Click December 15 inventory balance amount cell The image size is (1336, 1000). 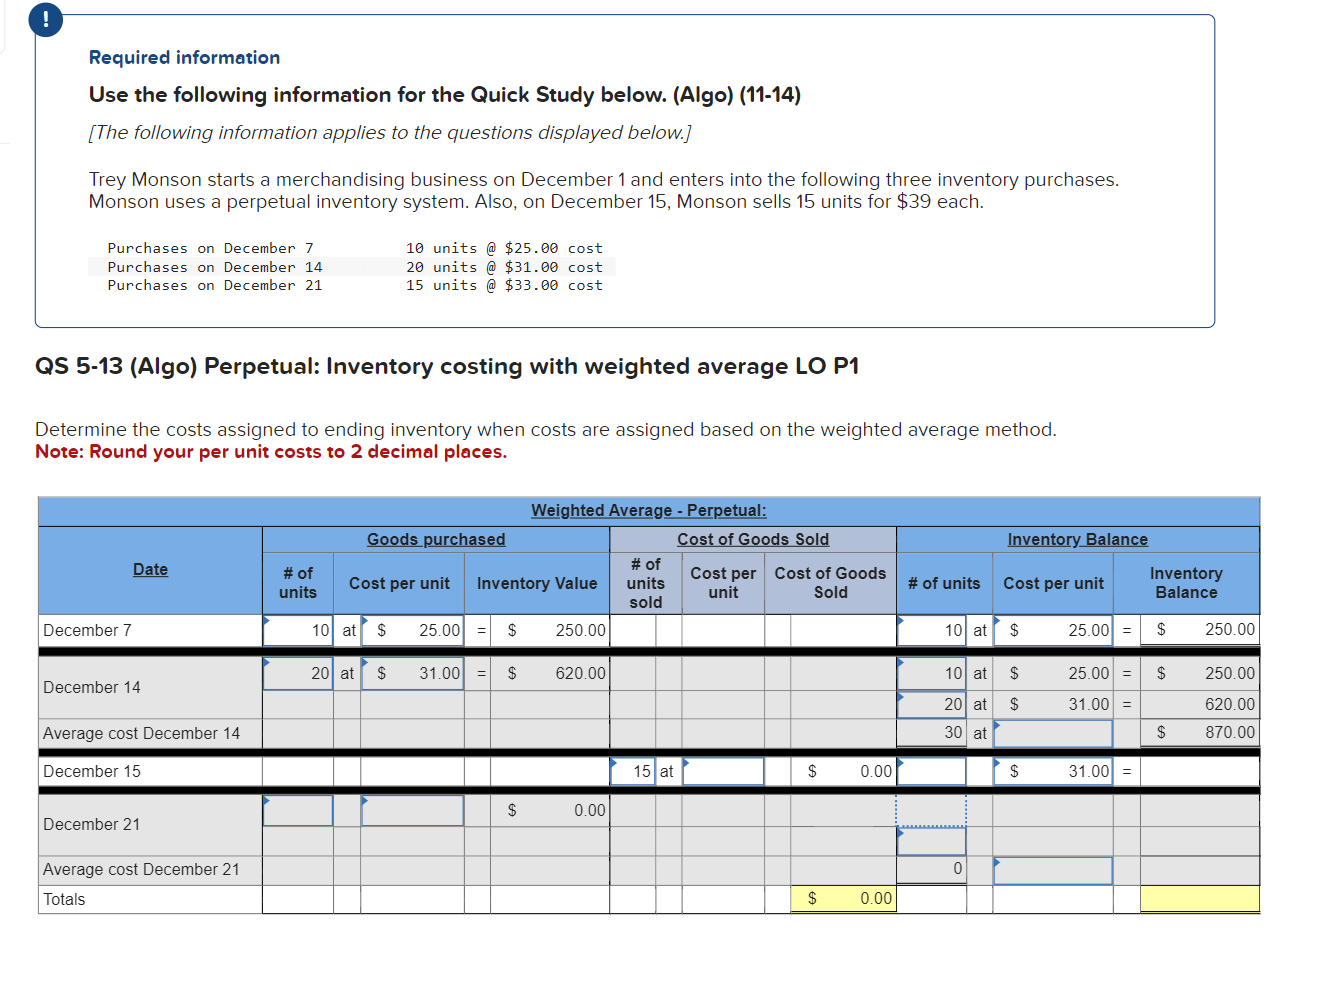(1200, 771)
